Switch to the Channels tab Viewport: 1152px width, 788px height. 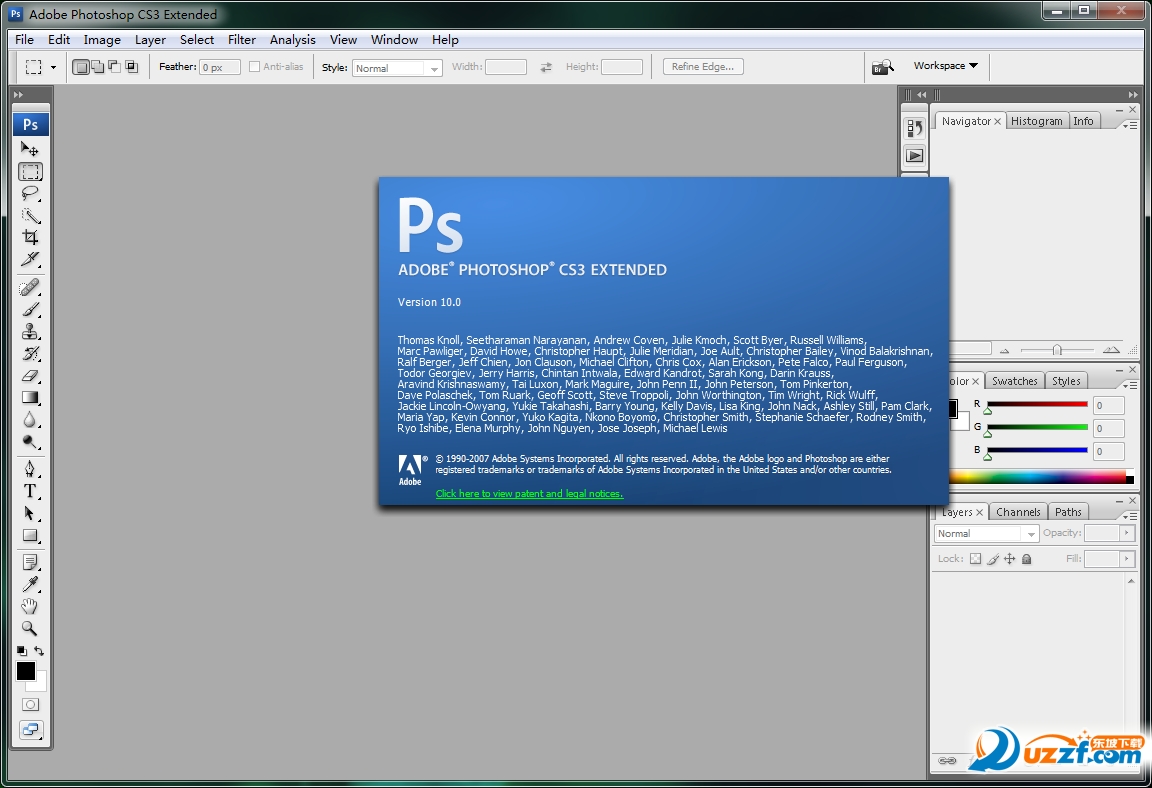click(x=1018, y=511)
